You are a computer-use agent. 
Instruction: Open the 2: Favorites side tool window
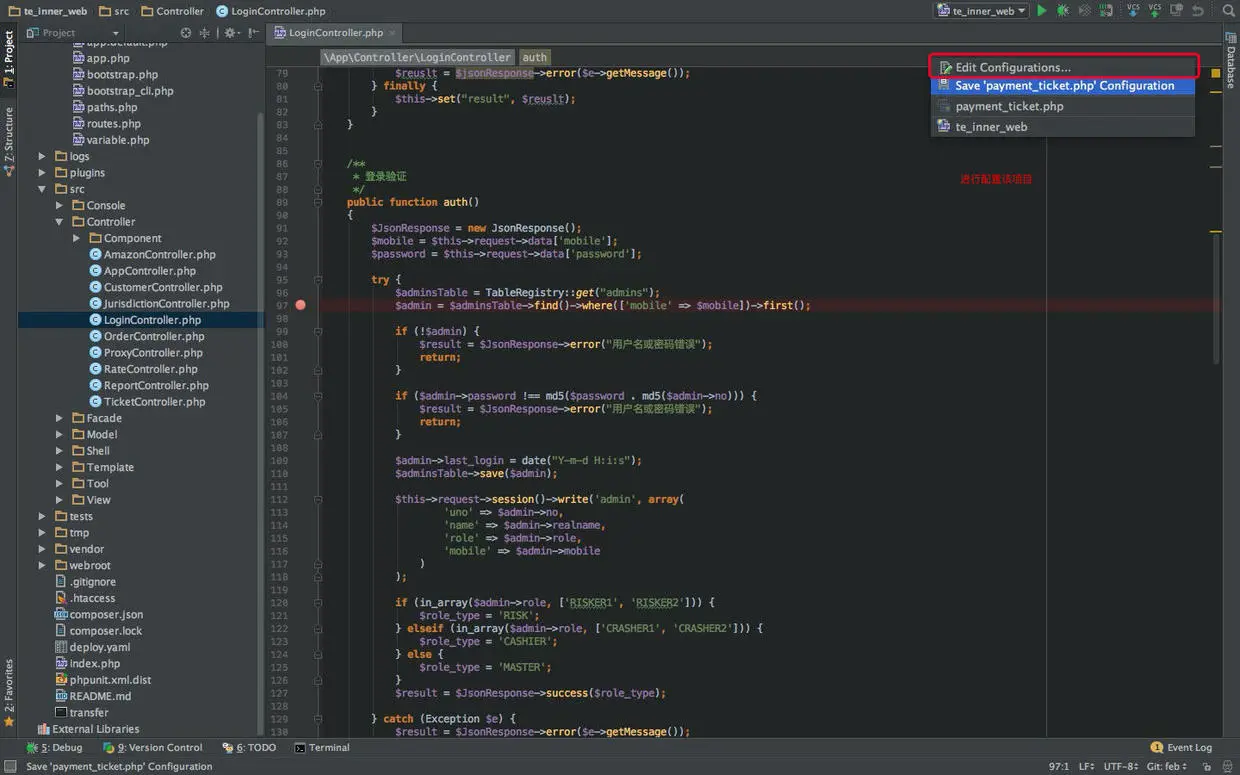(x=8, y=692)
